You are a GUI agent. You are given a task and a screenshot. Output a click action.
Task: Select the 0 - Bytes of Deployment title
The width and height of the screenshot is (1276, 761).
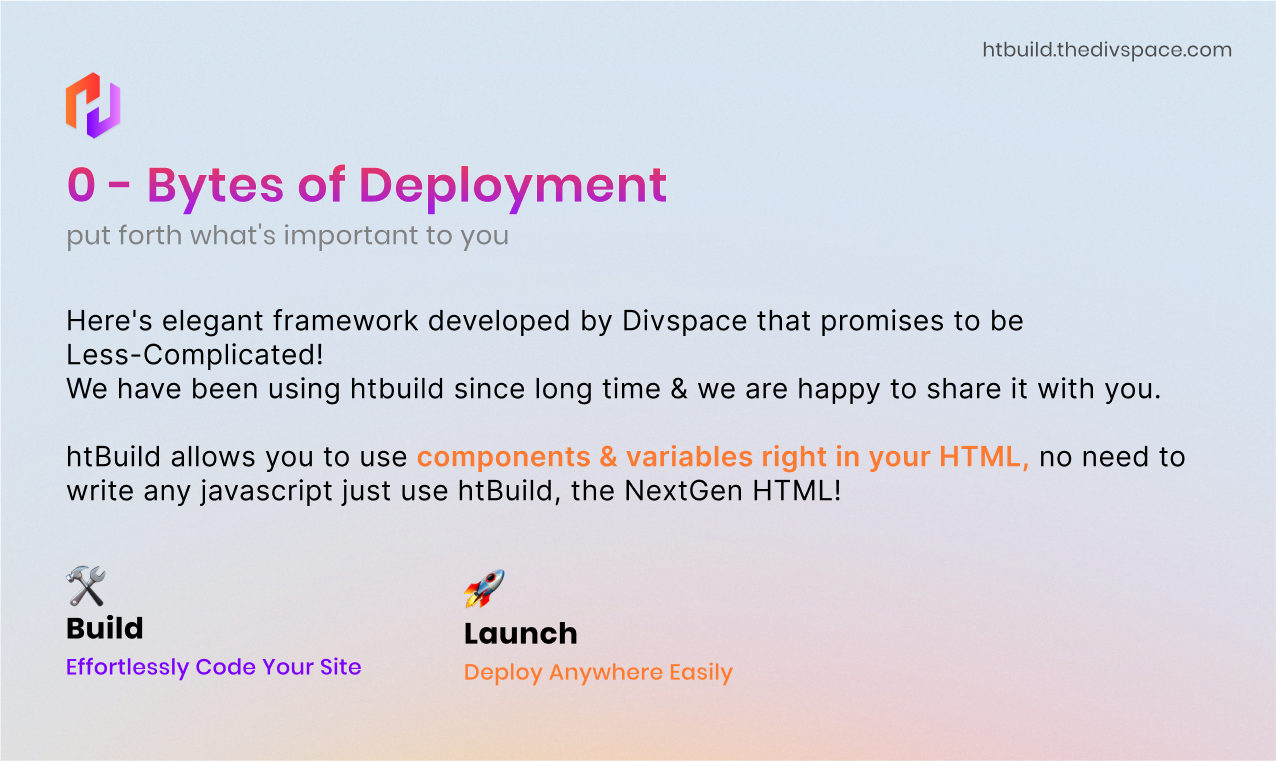point(366,185)
